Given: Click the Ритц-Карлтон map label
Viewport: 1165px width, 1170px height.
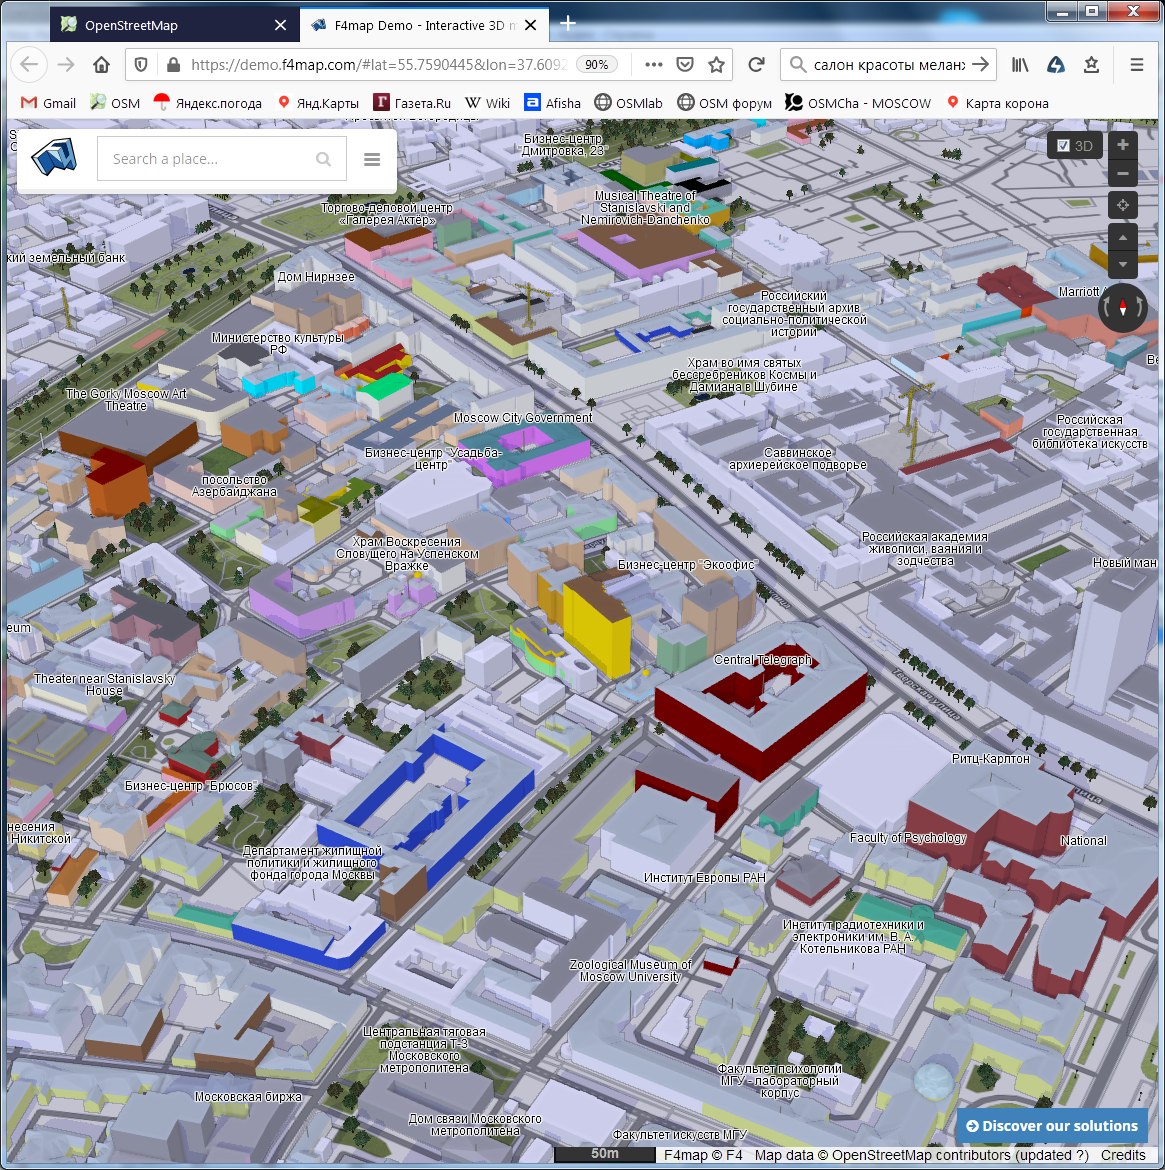Looking at the screenshot, I should click(x=990, y=759).
